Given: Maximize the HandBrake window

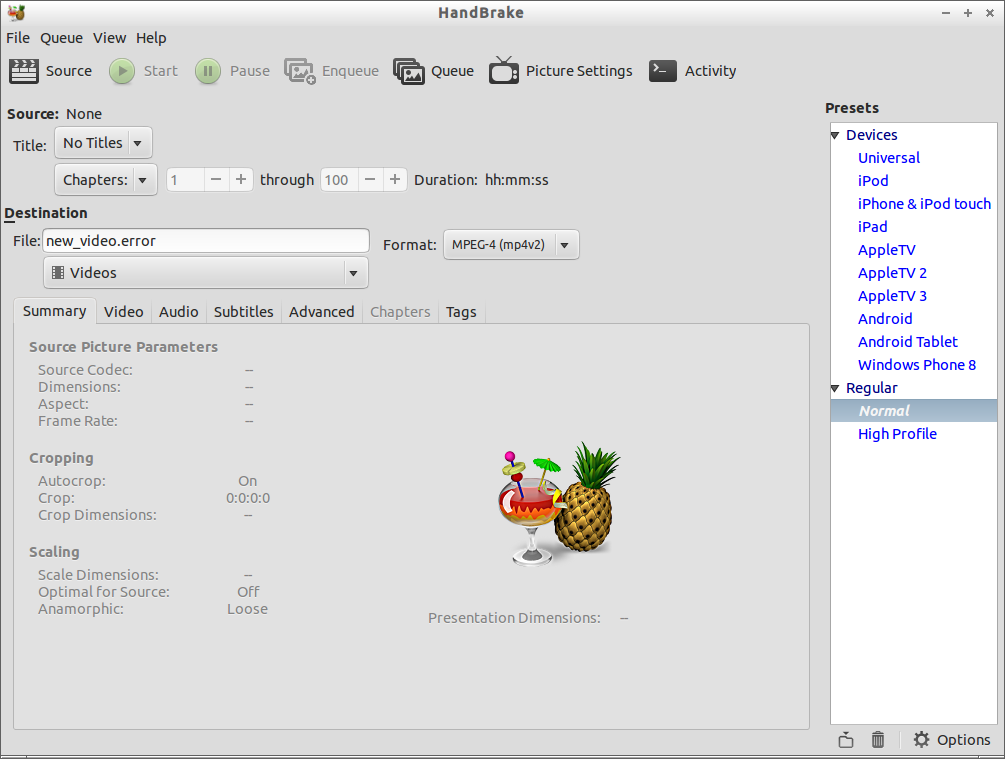Looking at the screenshot, I should (x=968, y=13).
